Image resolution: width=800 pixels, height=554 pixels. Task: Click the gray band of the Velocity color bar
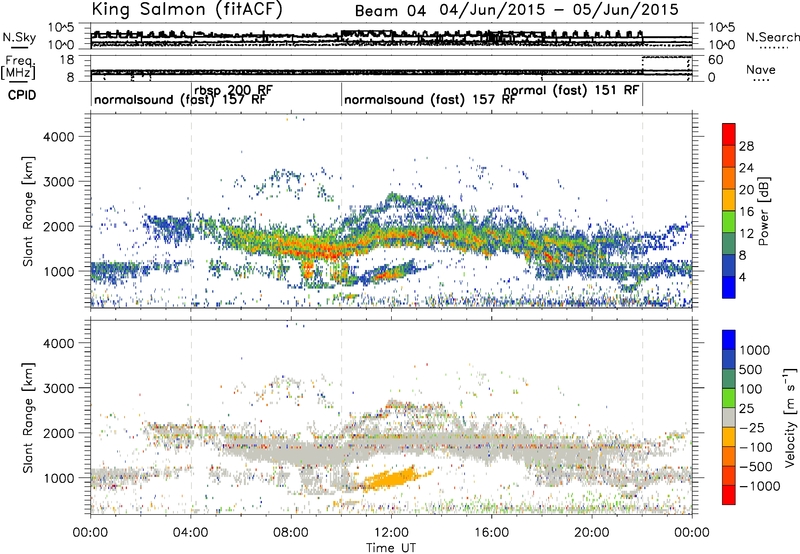(729, 417)
